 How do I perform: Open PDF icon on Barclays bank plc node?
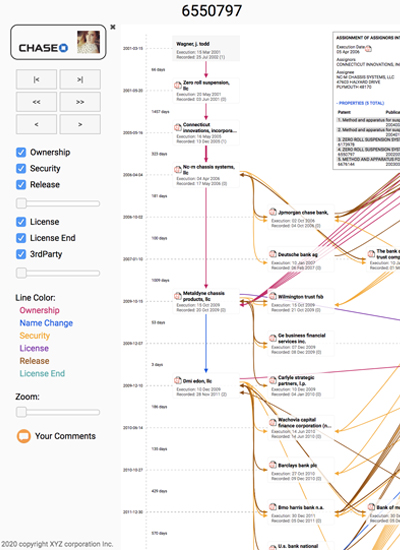tap(273, 465)
